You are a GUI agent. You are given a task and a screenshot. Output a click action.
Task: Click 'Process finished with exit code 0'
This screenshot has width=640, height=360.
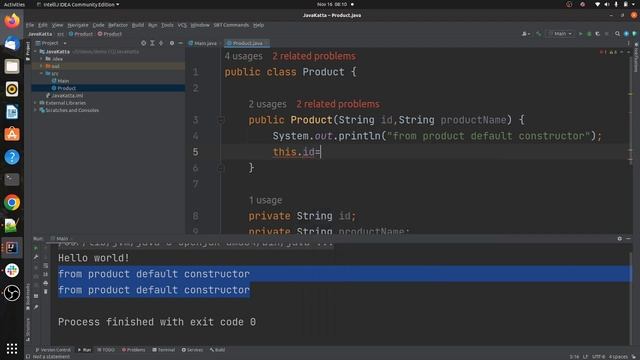tap(157, 322)
